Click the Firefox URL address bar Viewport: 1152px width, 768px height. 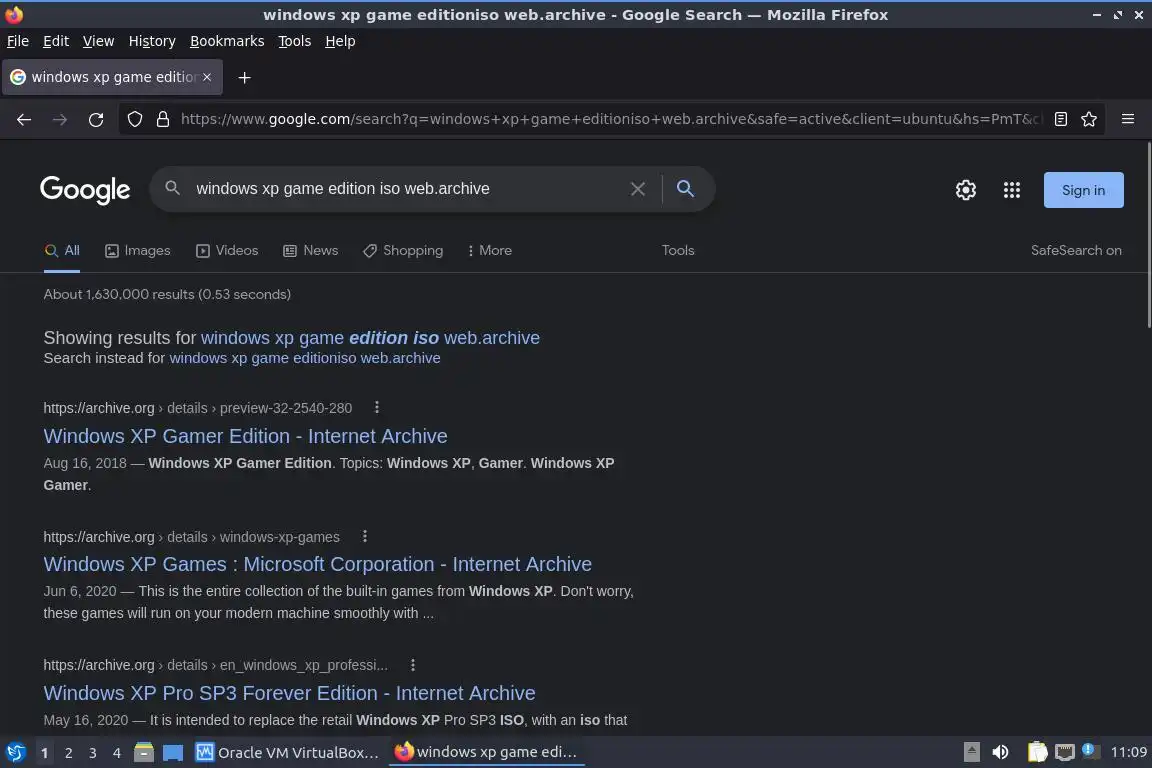tap(610, 119)
